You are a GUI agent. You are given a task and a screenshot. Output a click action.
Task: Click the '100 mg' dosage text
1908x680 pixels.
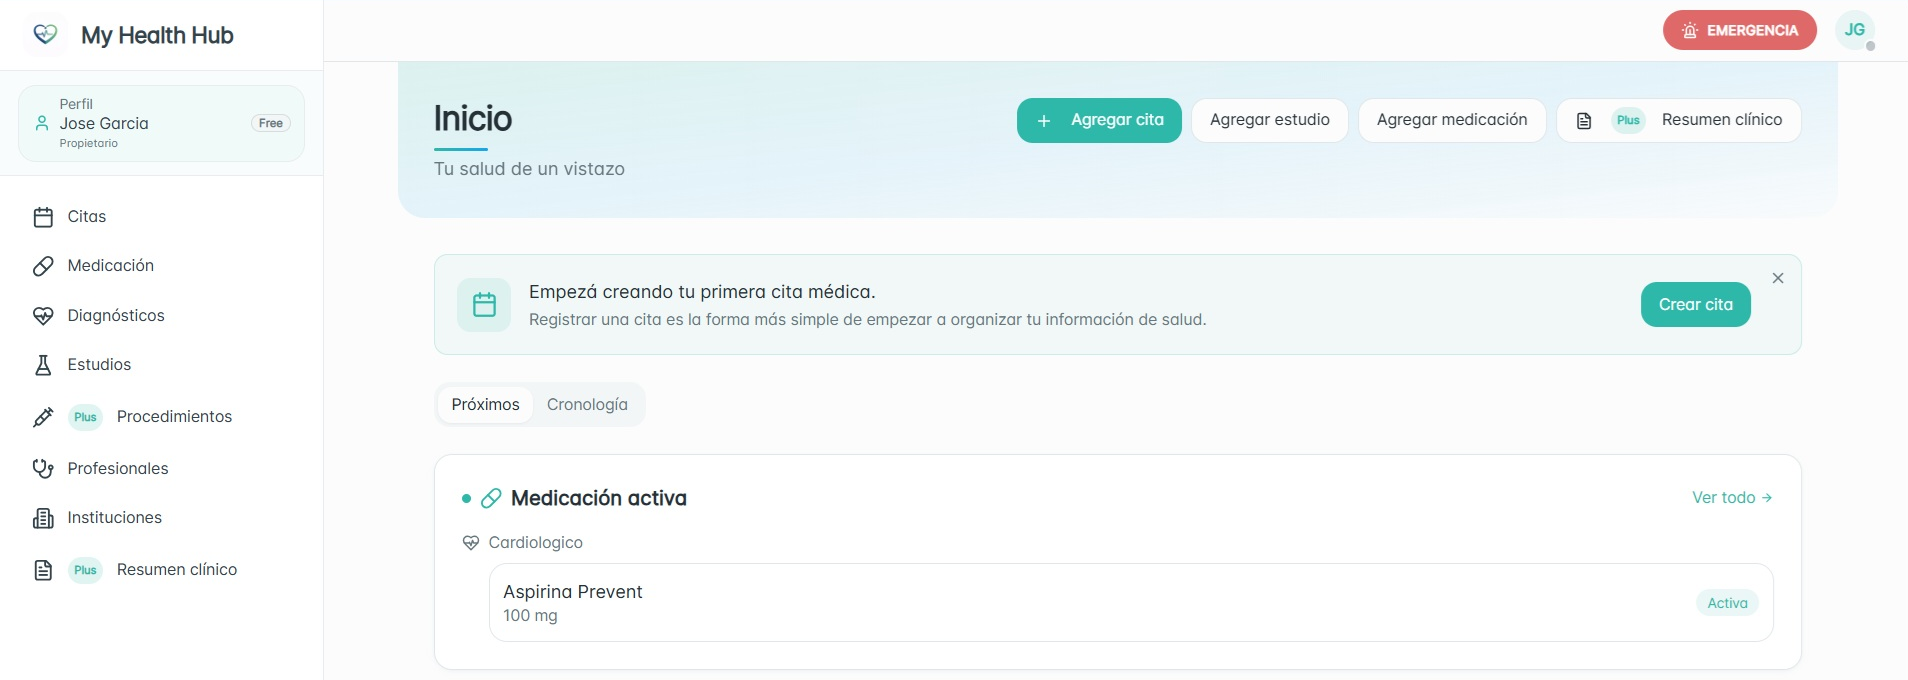530,616
